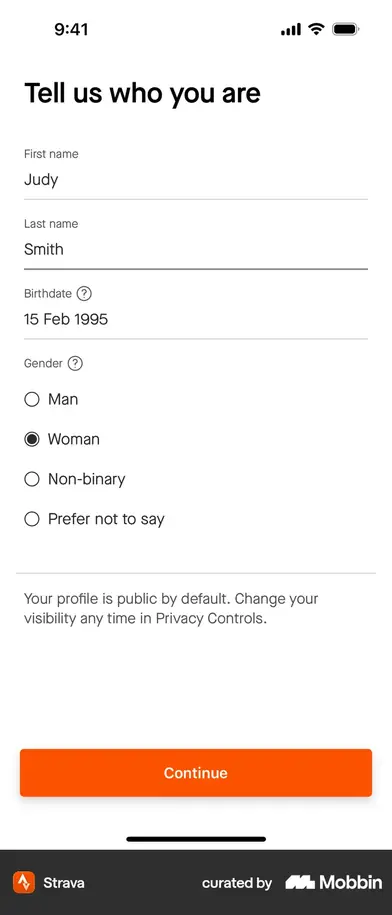Click the orange Continue button

pos(196,773)
